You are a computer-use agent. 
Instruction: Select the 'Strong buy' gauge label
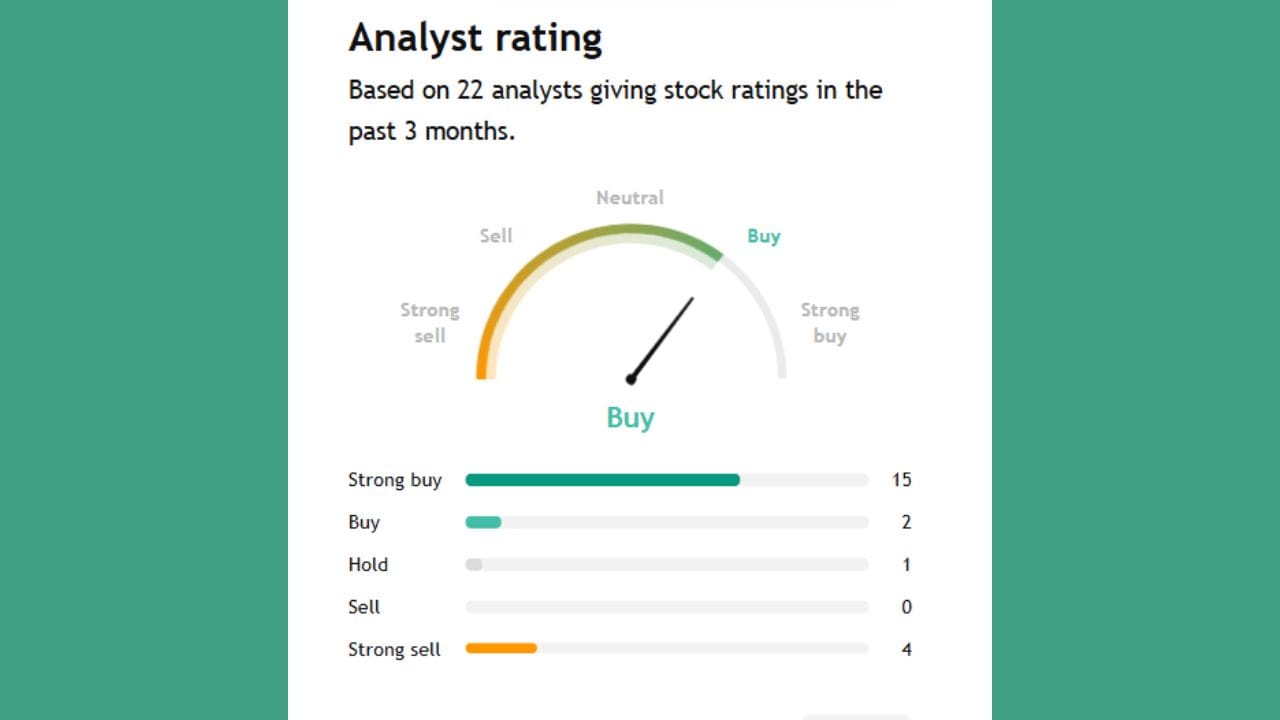click(830, 323)
